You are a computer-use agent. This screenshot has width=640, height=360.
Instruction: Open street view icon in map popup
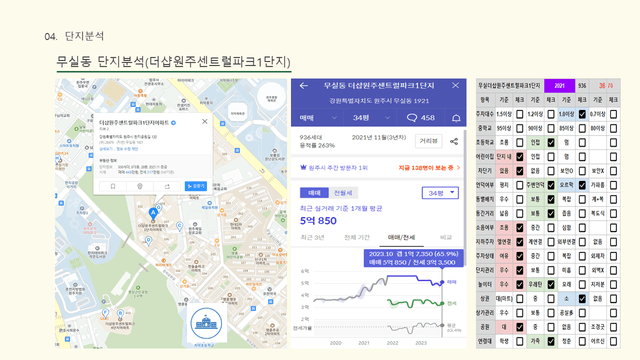click(140, 186)
